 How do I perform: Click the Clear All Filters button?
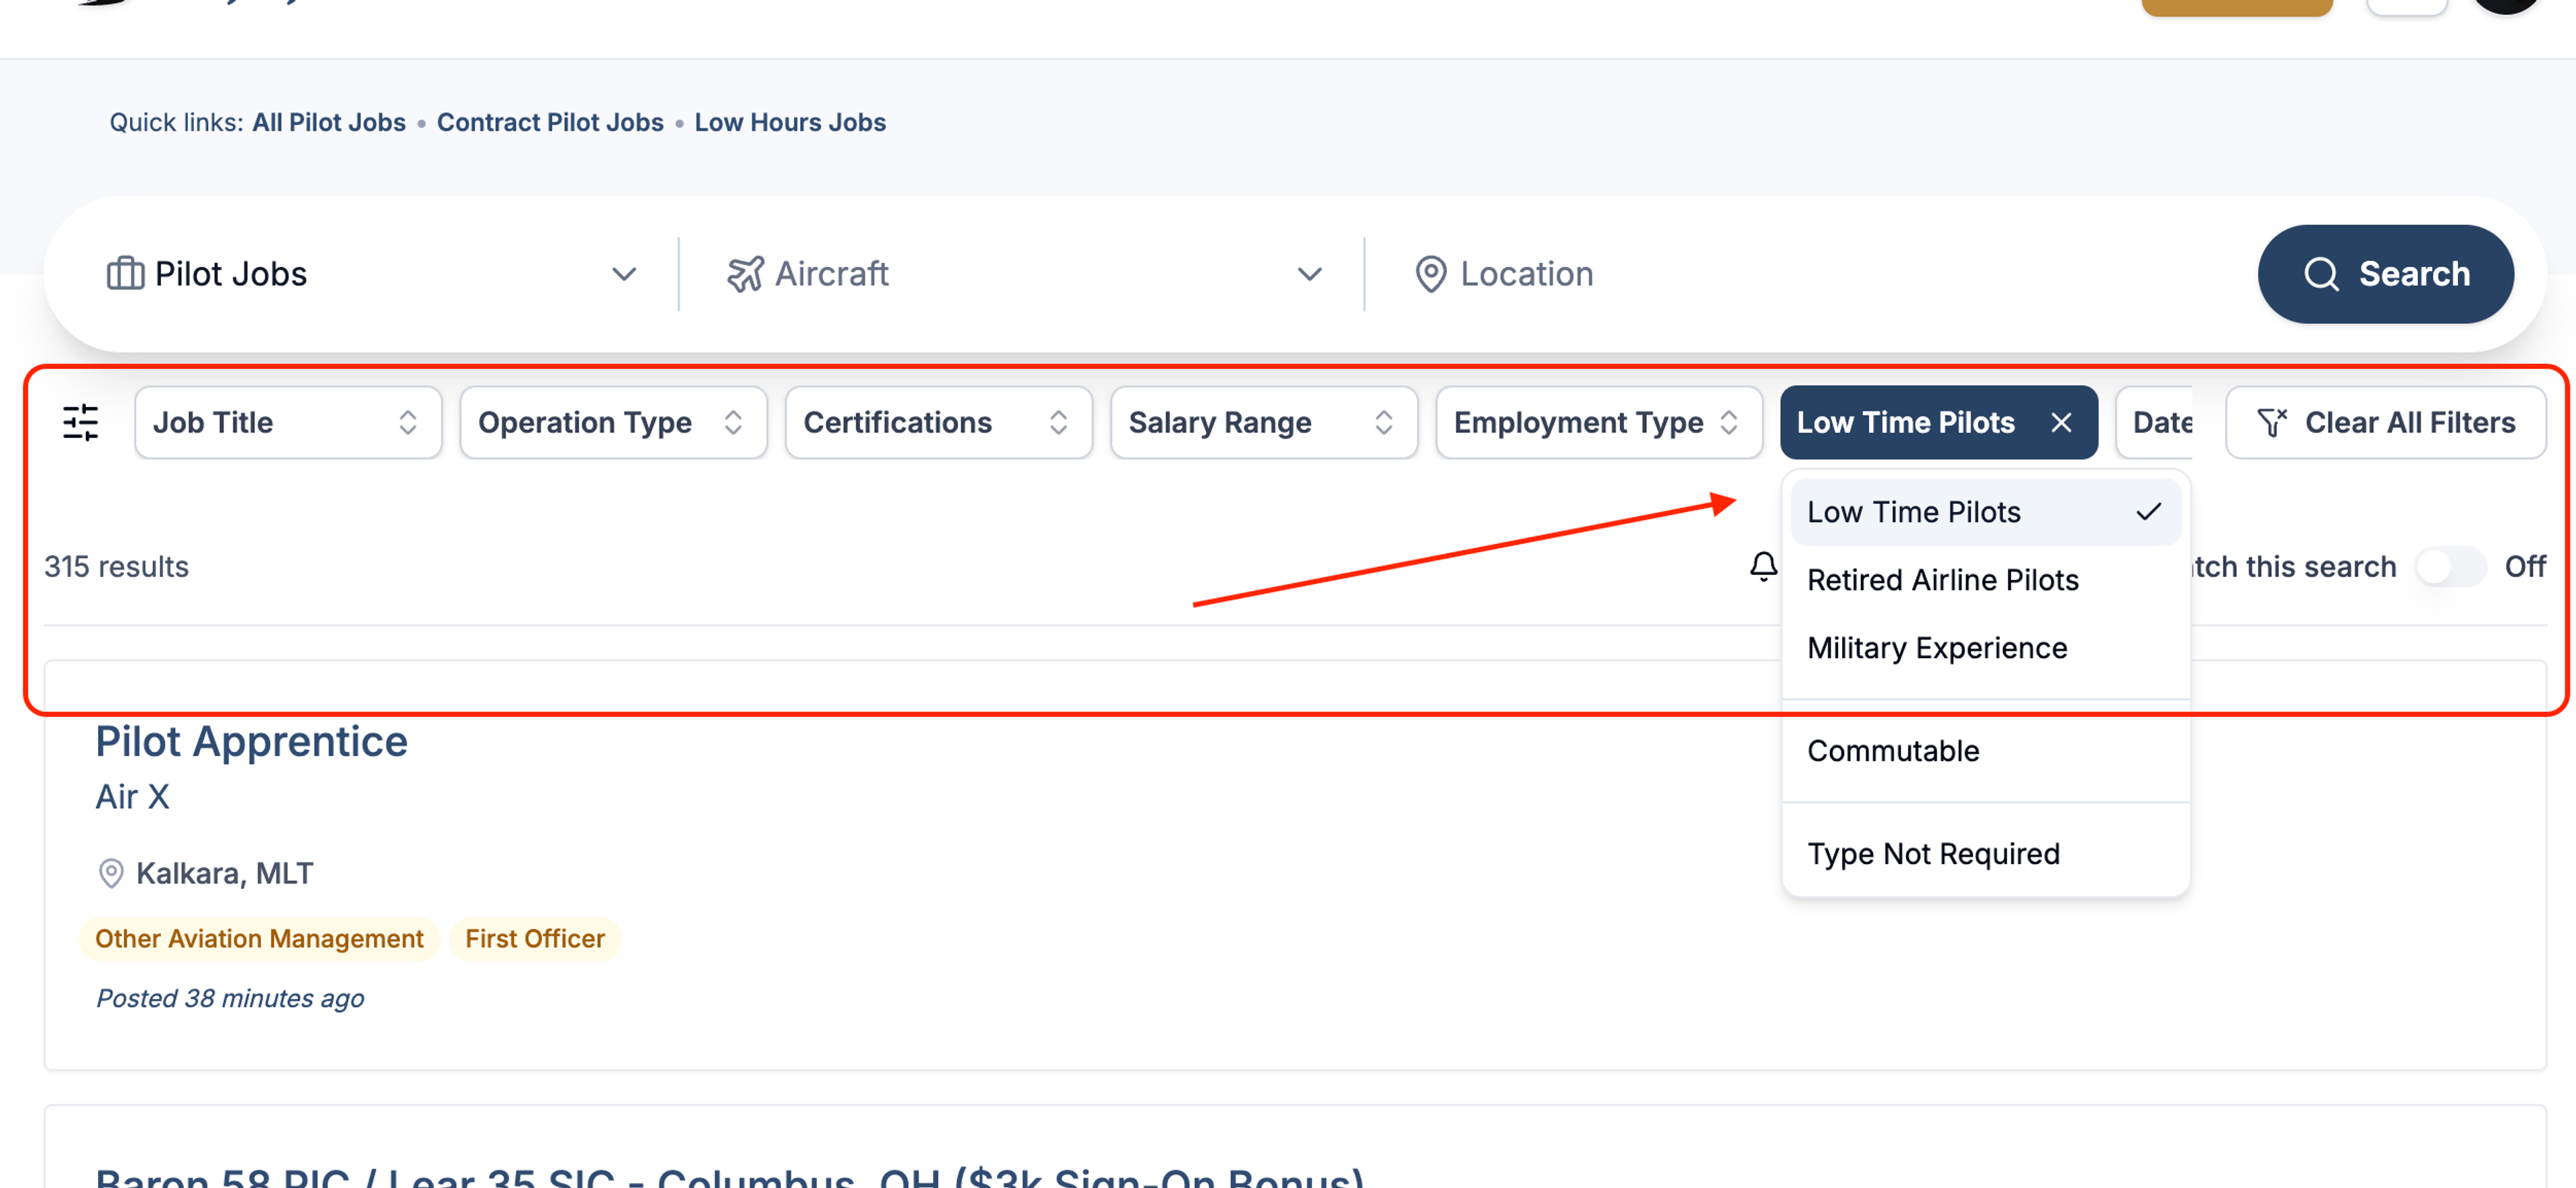(x=2385, y=422)
